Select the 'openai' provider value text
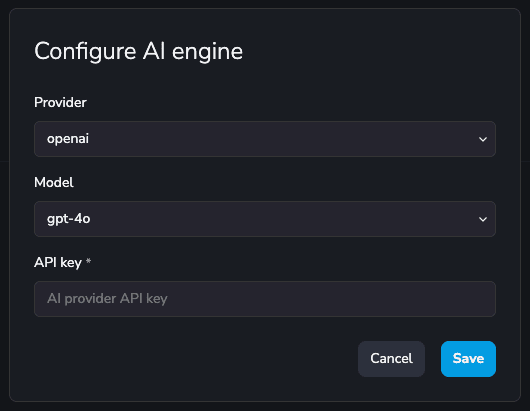This screenshot has width=530, height=411. 68,139
